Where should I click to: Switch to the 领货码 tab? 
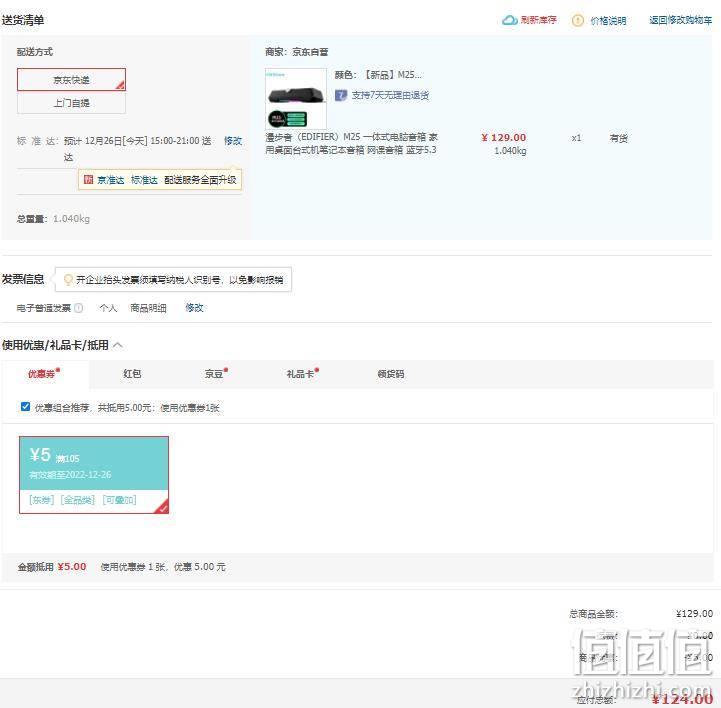tap(391, 374)
